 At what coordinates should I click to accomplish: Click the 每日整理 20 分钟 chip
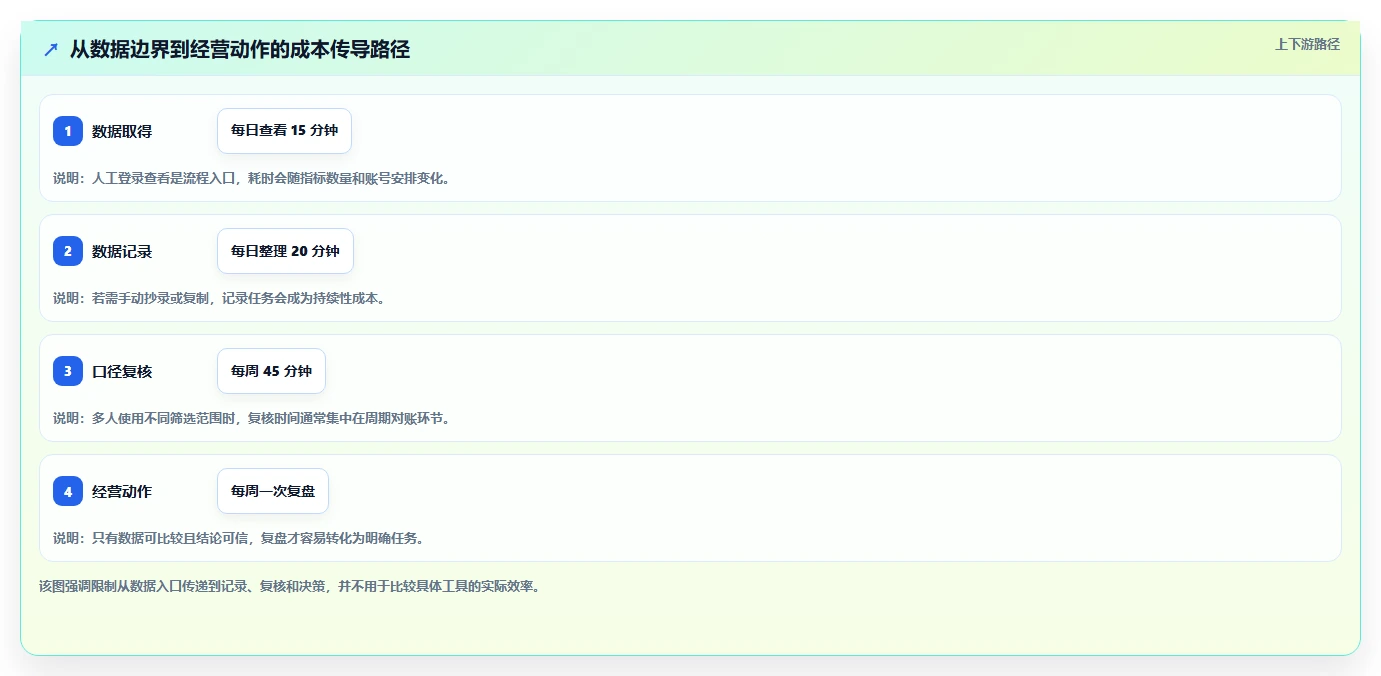click(x=285, y=251)
